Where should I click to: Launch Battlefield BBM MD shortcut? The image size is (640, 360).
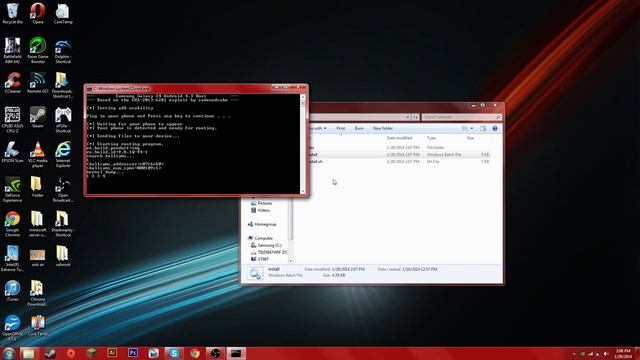pos(12,50)
